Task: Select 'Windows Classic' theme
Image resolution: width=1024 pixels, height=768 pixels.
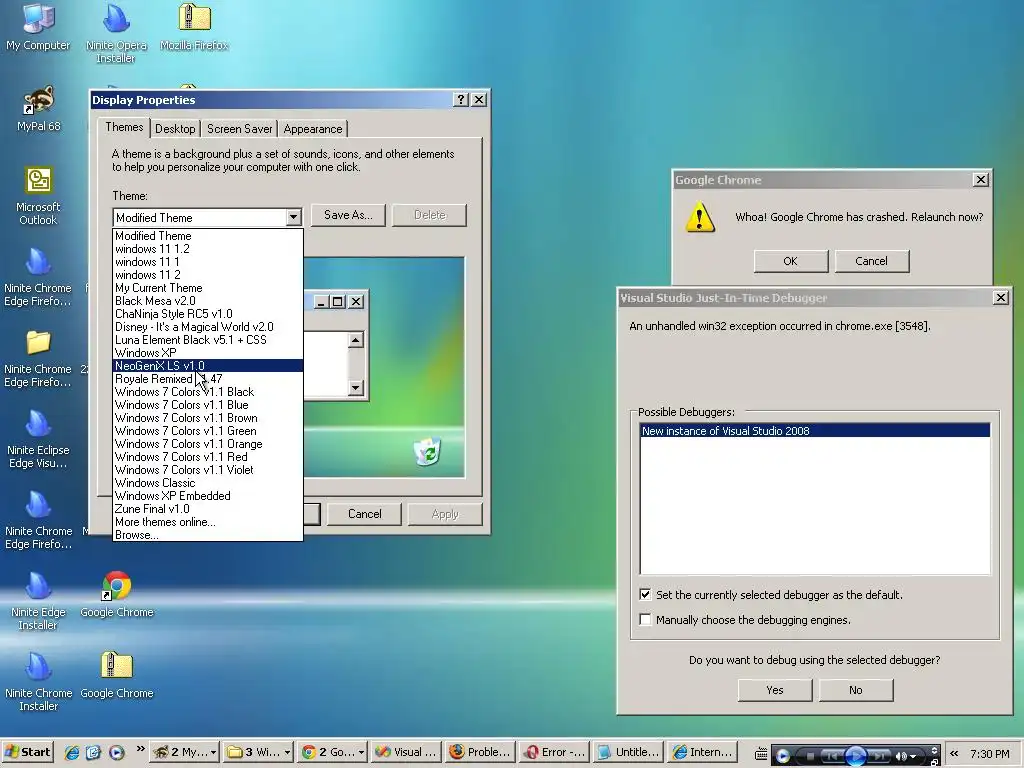Action: tap(208, 483)
